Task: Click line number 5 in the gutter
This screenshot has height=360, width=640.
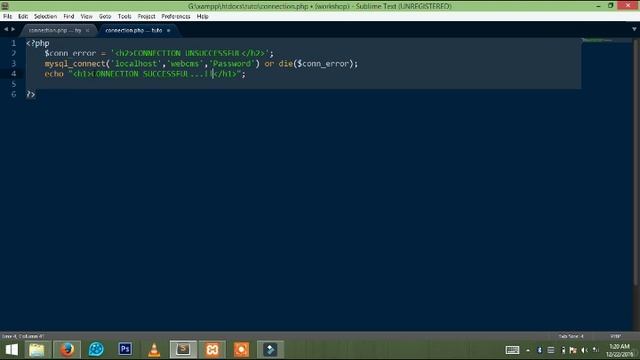Action: (x=13, y=84)
